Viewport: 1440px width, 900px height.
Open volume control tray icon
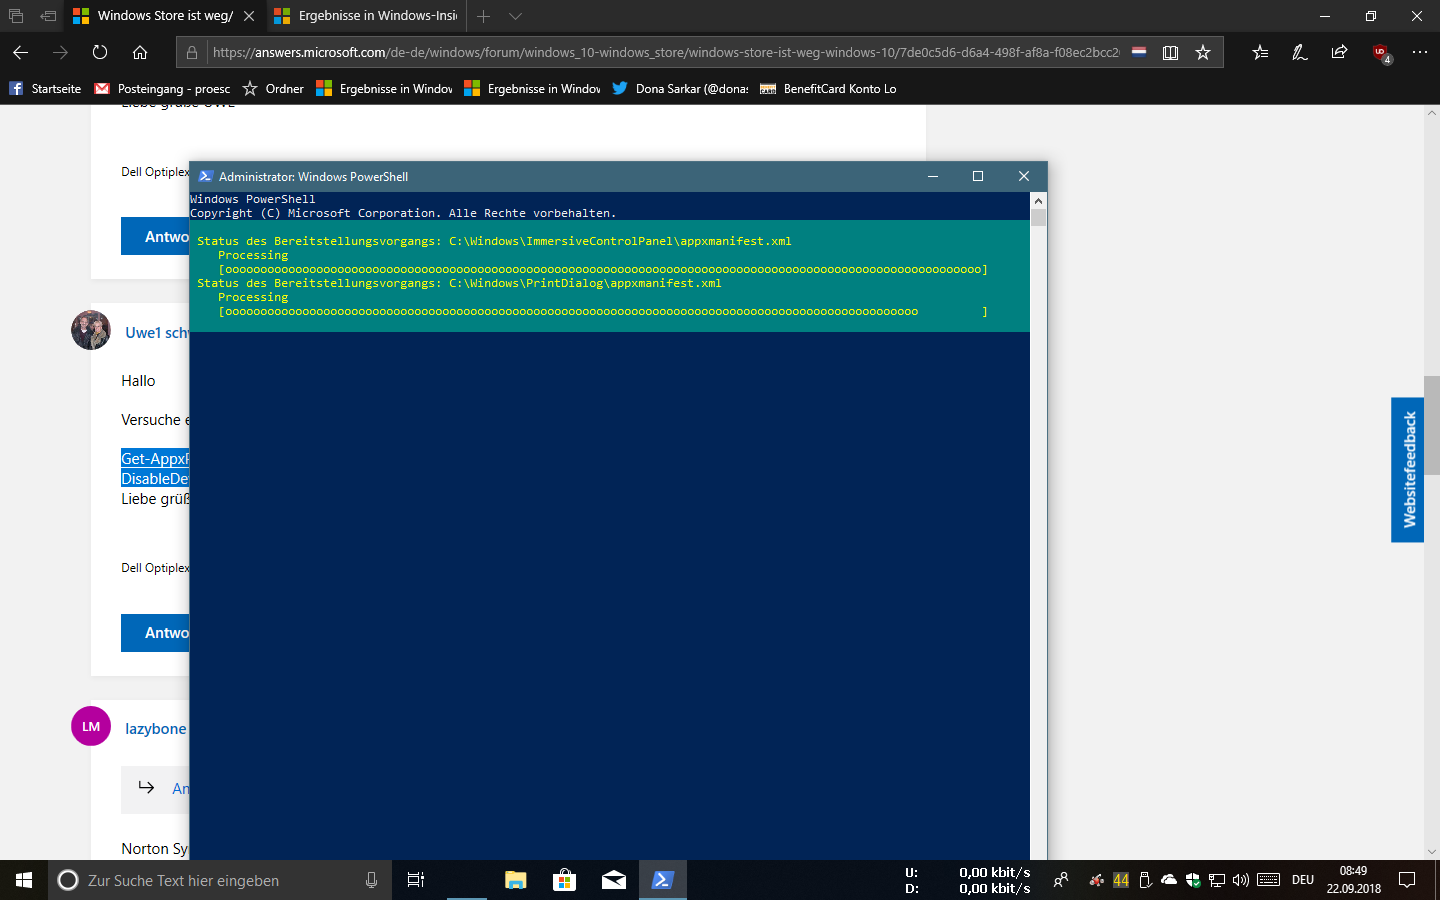pyautogui.click(x=1241, y=880)
